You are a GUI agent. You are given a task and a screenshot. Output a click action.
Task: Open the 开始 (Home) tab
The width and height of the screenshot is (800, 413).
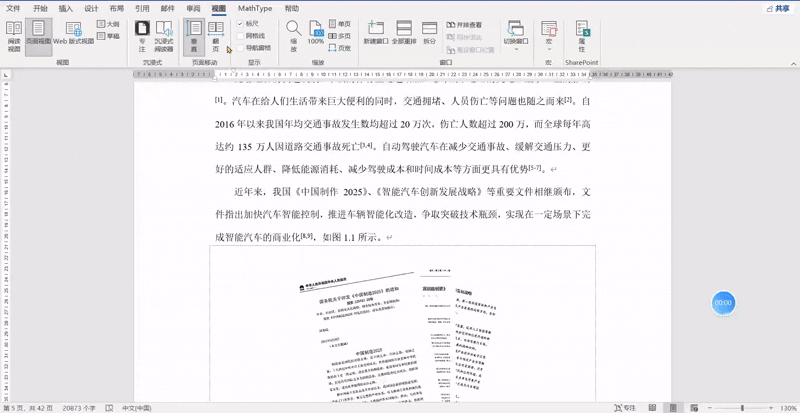tap(40, 9)
